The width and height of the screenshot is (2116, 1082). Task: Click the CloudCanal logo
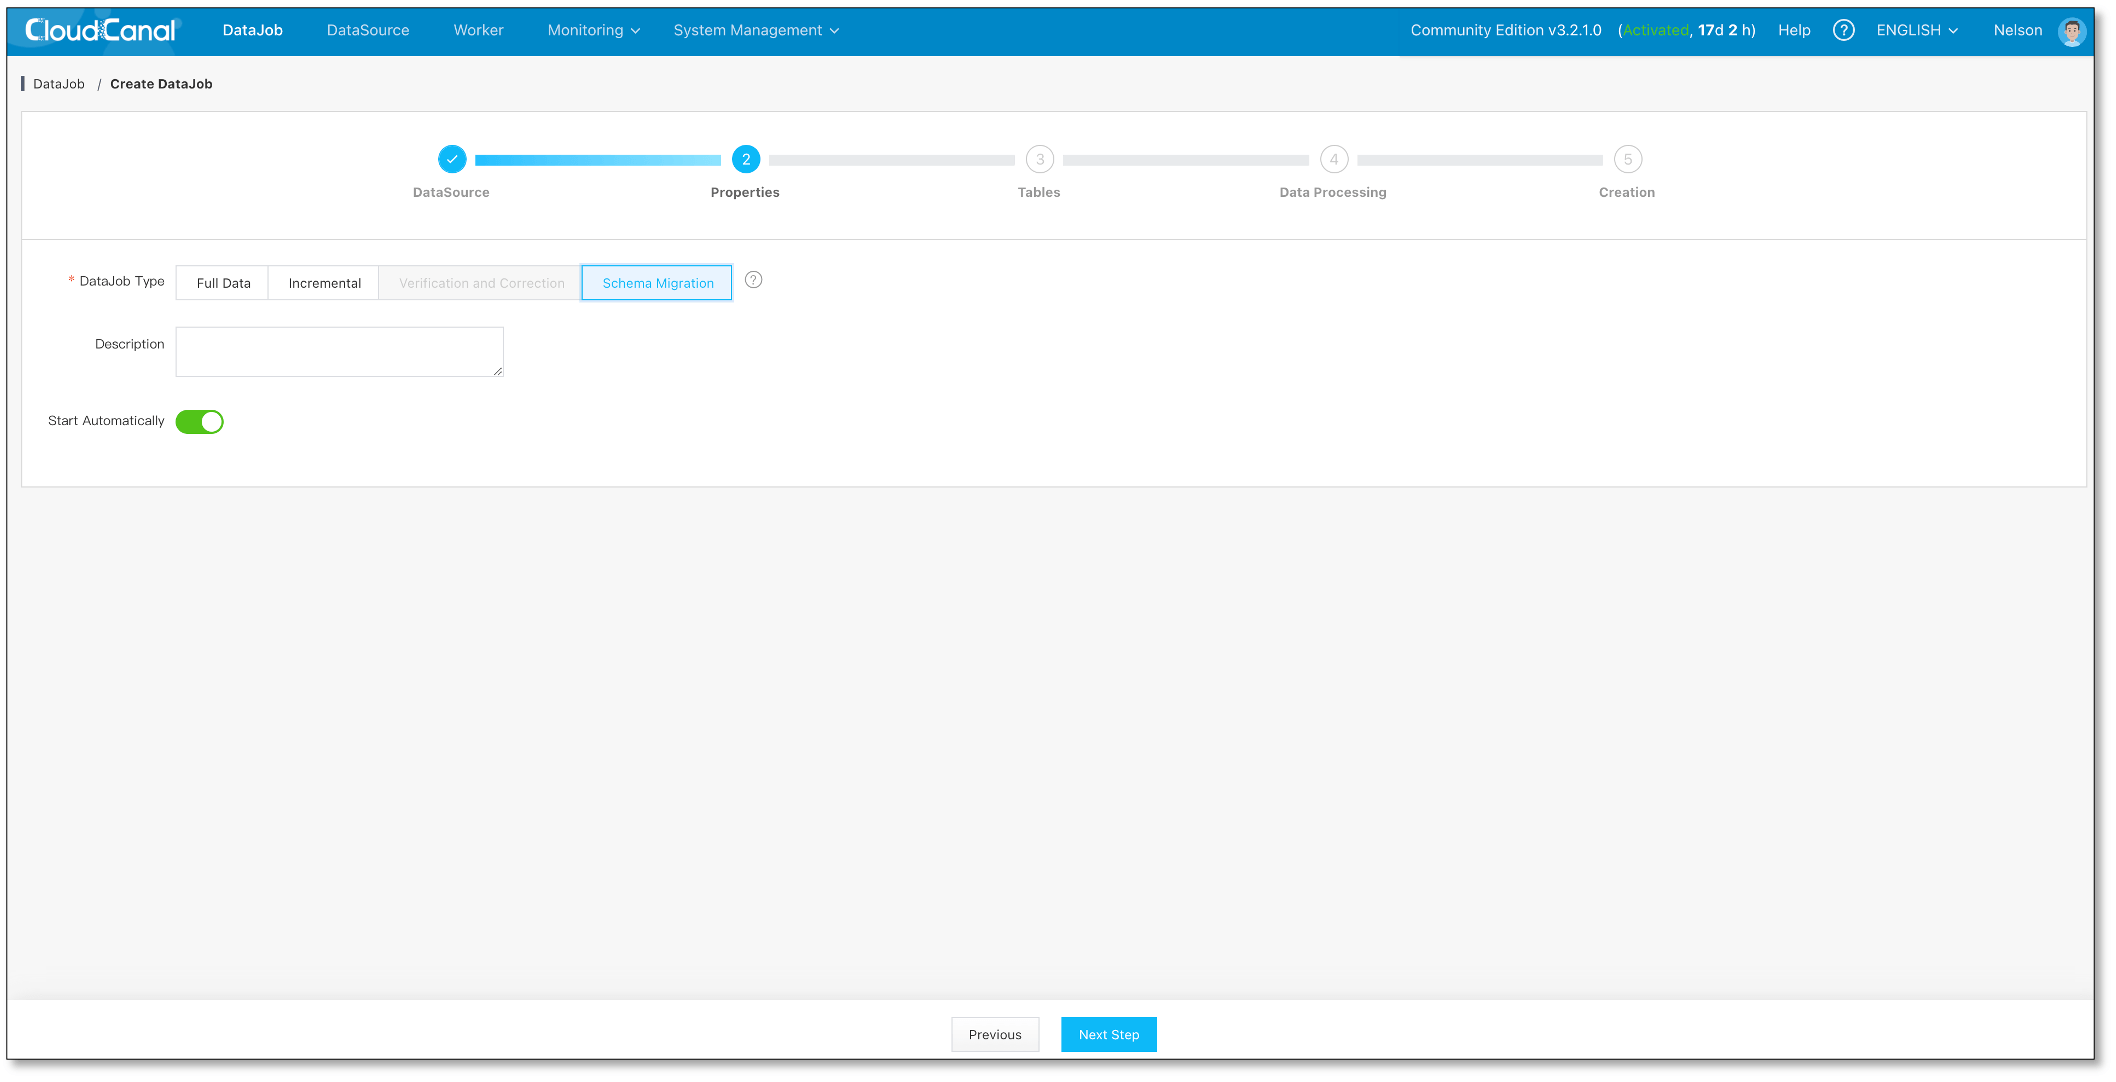point(101,30)
